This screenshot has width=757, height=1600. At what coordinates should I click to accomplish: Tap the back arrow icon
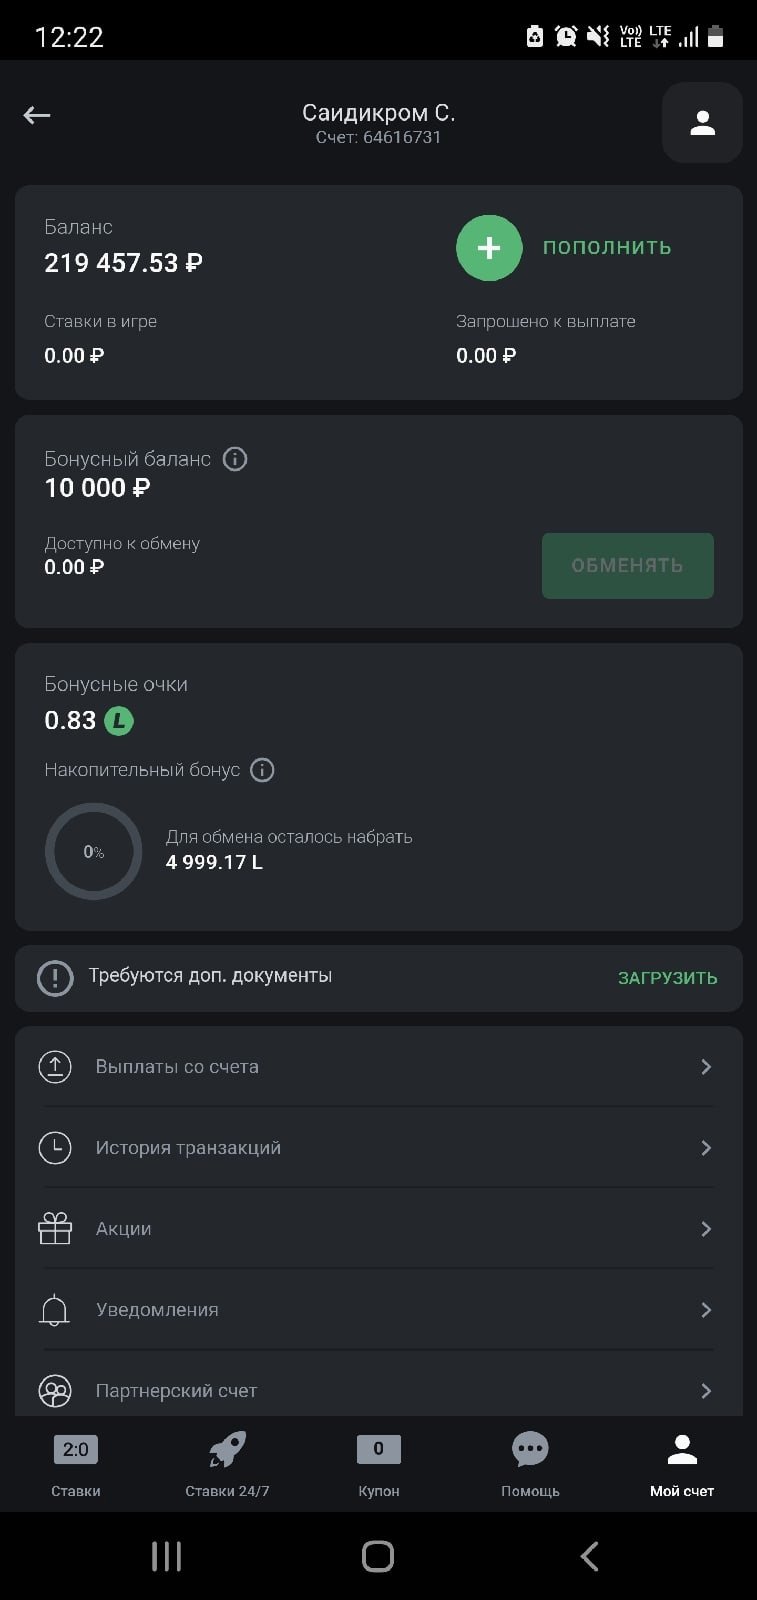37,116
